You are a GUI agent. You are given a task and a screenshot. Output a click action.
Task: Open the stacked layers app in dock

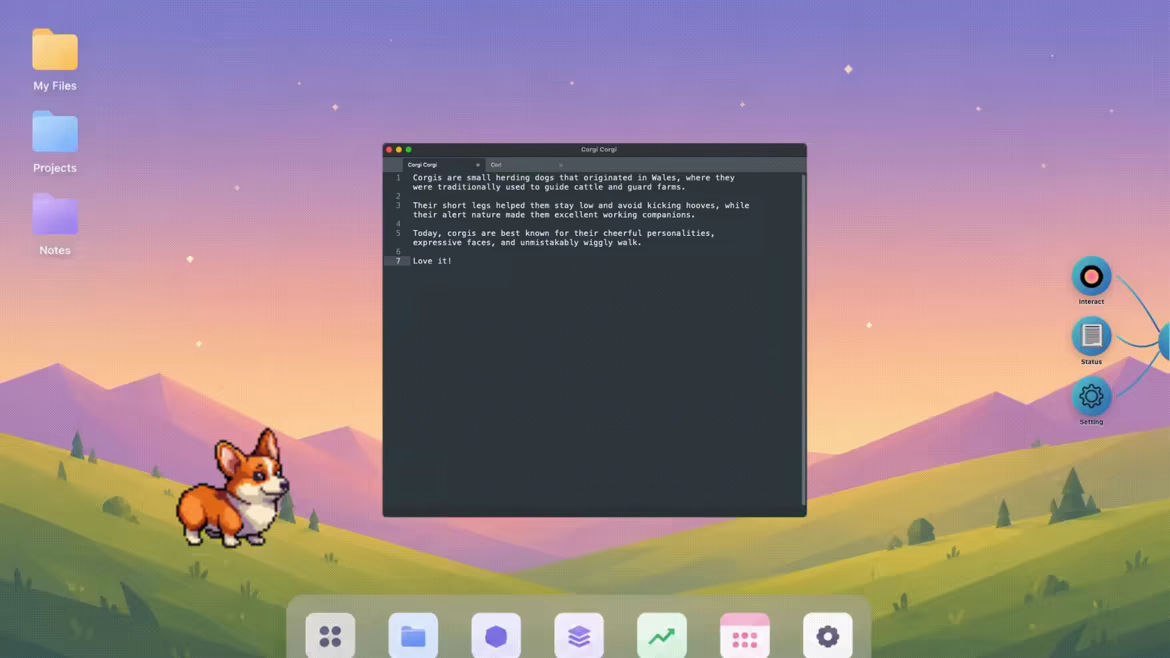coord(579,636)
